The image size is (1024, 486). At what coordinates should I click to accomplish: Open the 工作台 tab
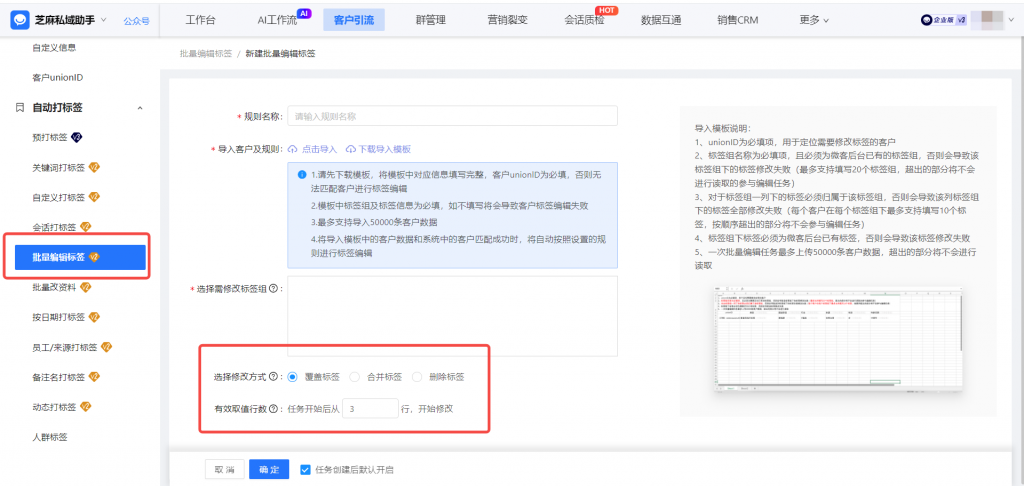tap(200, 20)
